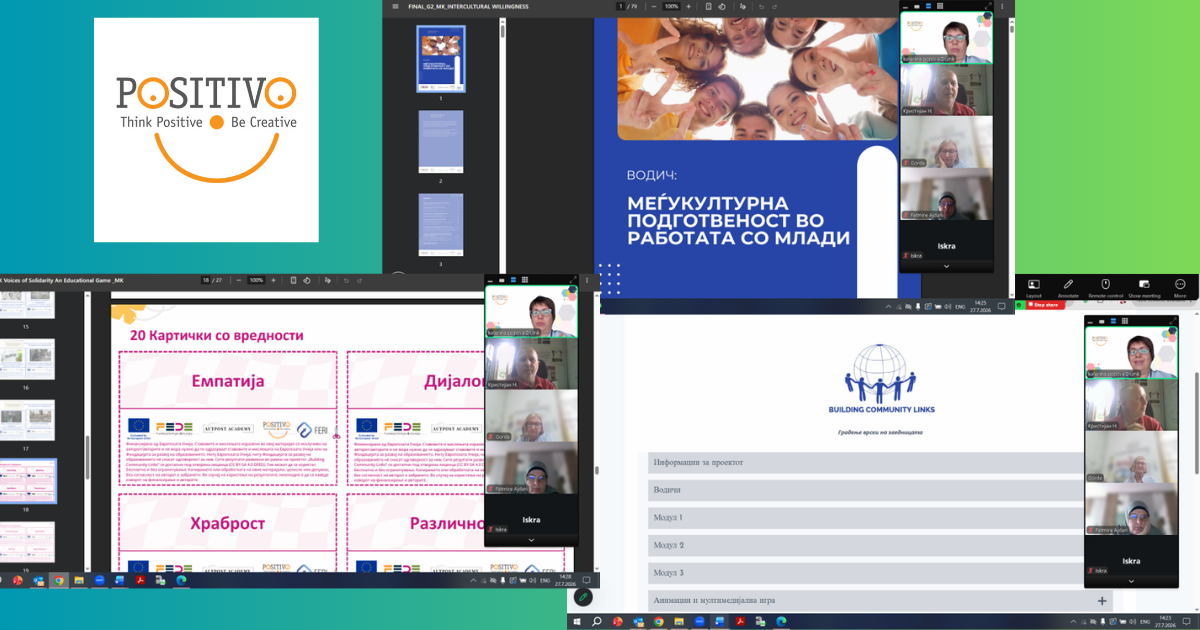Image resolution: width=1200 pixels, height=630 pixels.
Task: Click the 'Емпатија' value card heading
Action: click(227, 381)
